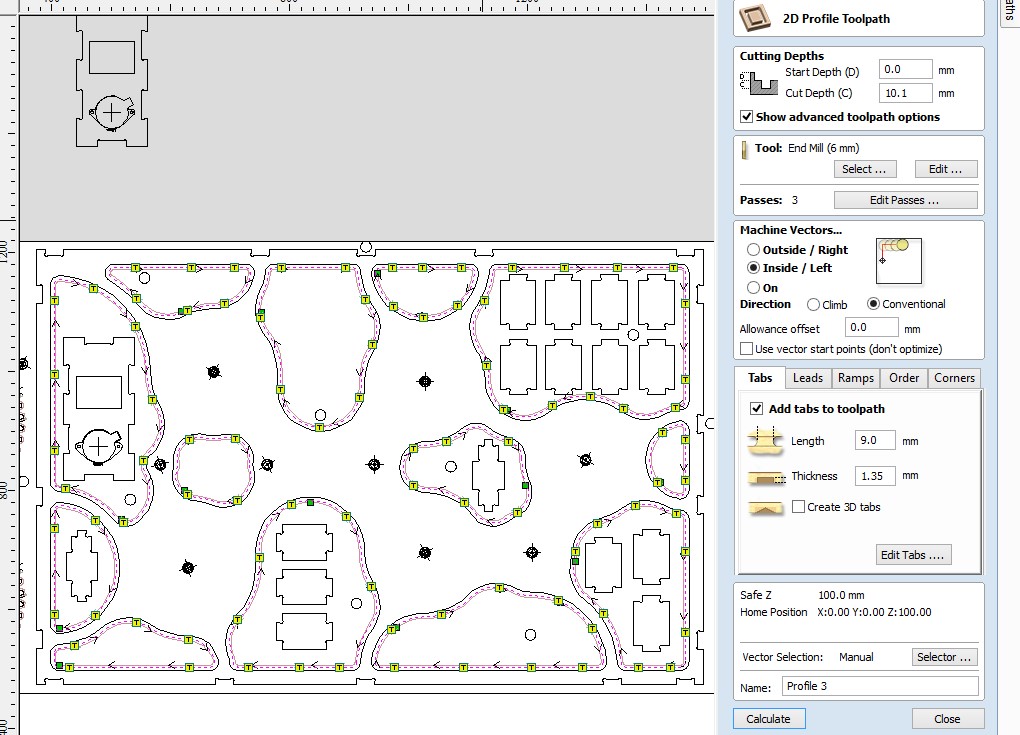This screenshot has height=735, width=1020.
Task: Click the tool Edit ... button
Action: coord(946,169)
